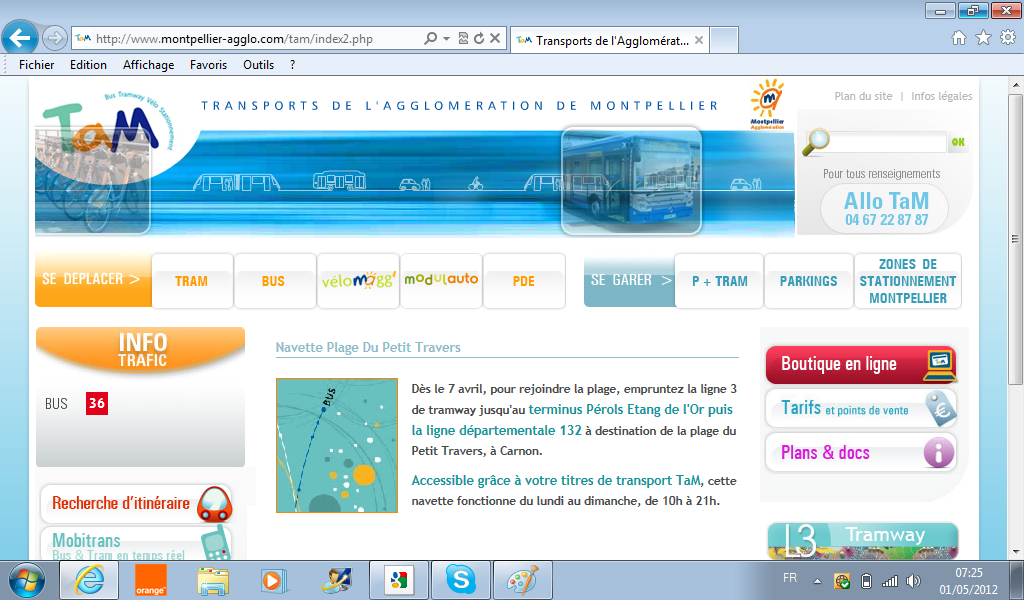This screenshot has height=600, width=1024.
Task: Click the Boutique en ligne button
Action: (860, 365)
